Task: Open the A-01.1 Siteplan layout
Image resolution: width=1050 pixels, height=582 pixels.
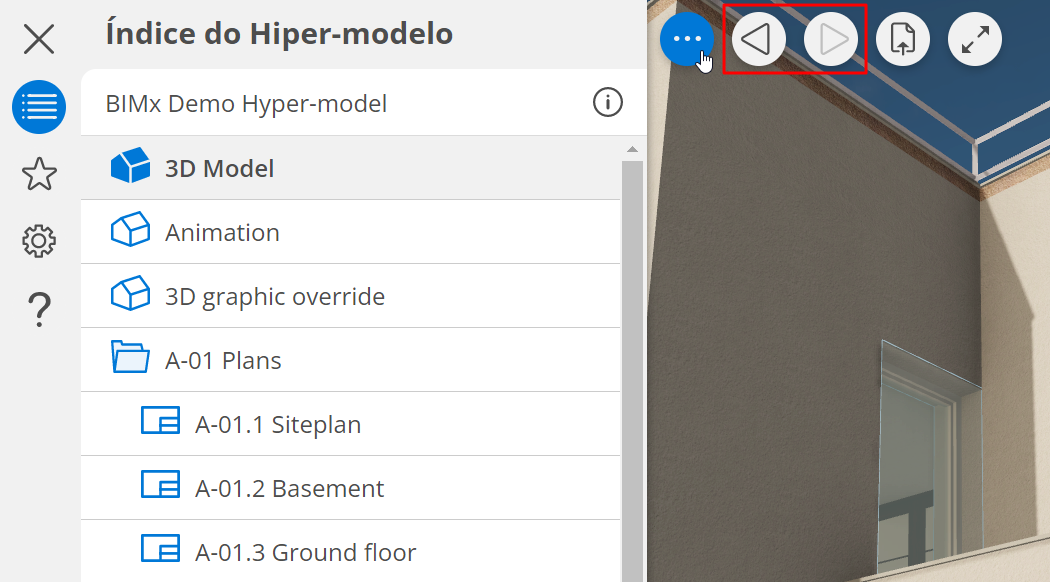Action: [x=277, y=425]
